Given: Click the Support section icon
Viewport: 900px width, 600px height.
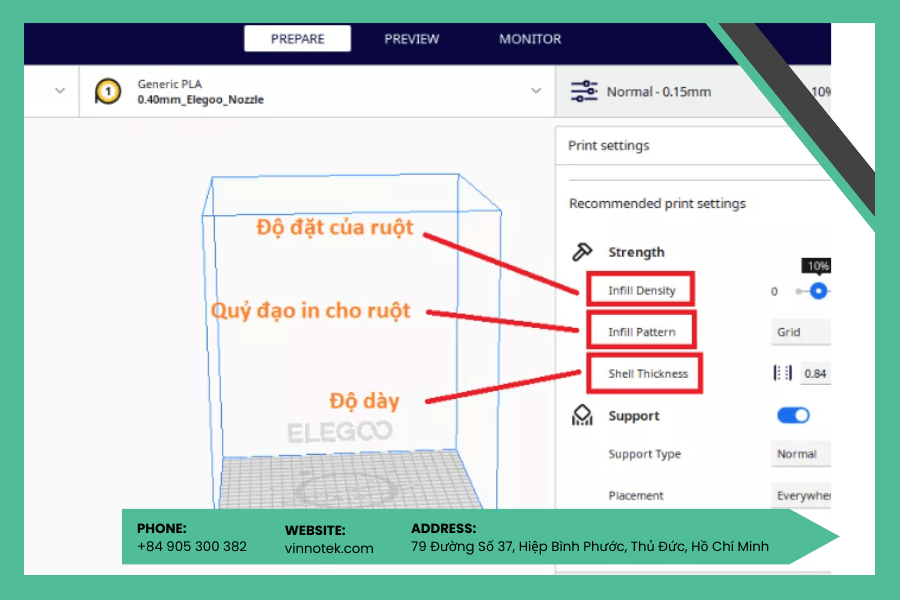Looking at the screenshot, I should coord(582,415).
